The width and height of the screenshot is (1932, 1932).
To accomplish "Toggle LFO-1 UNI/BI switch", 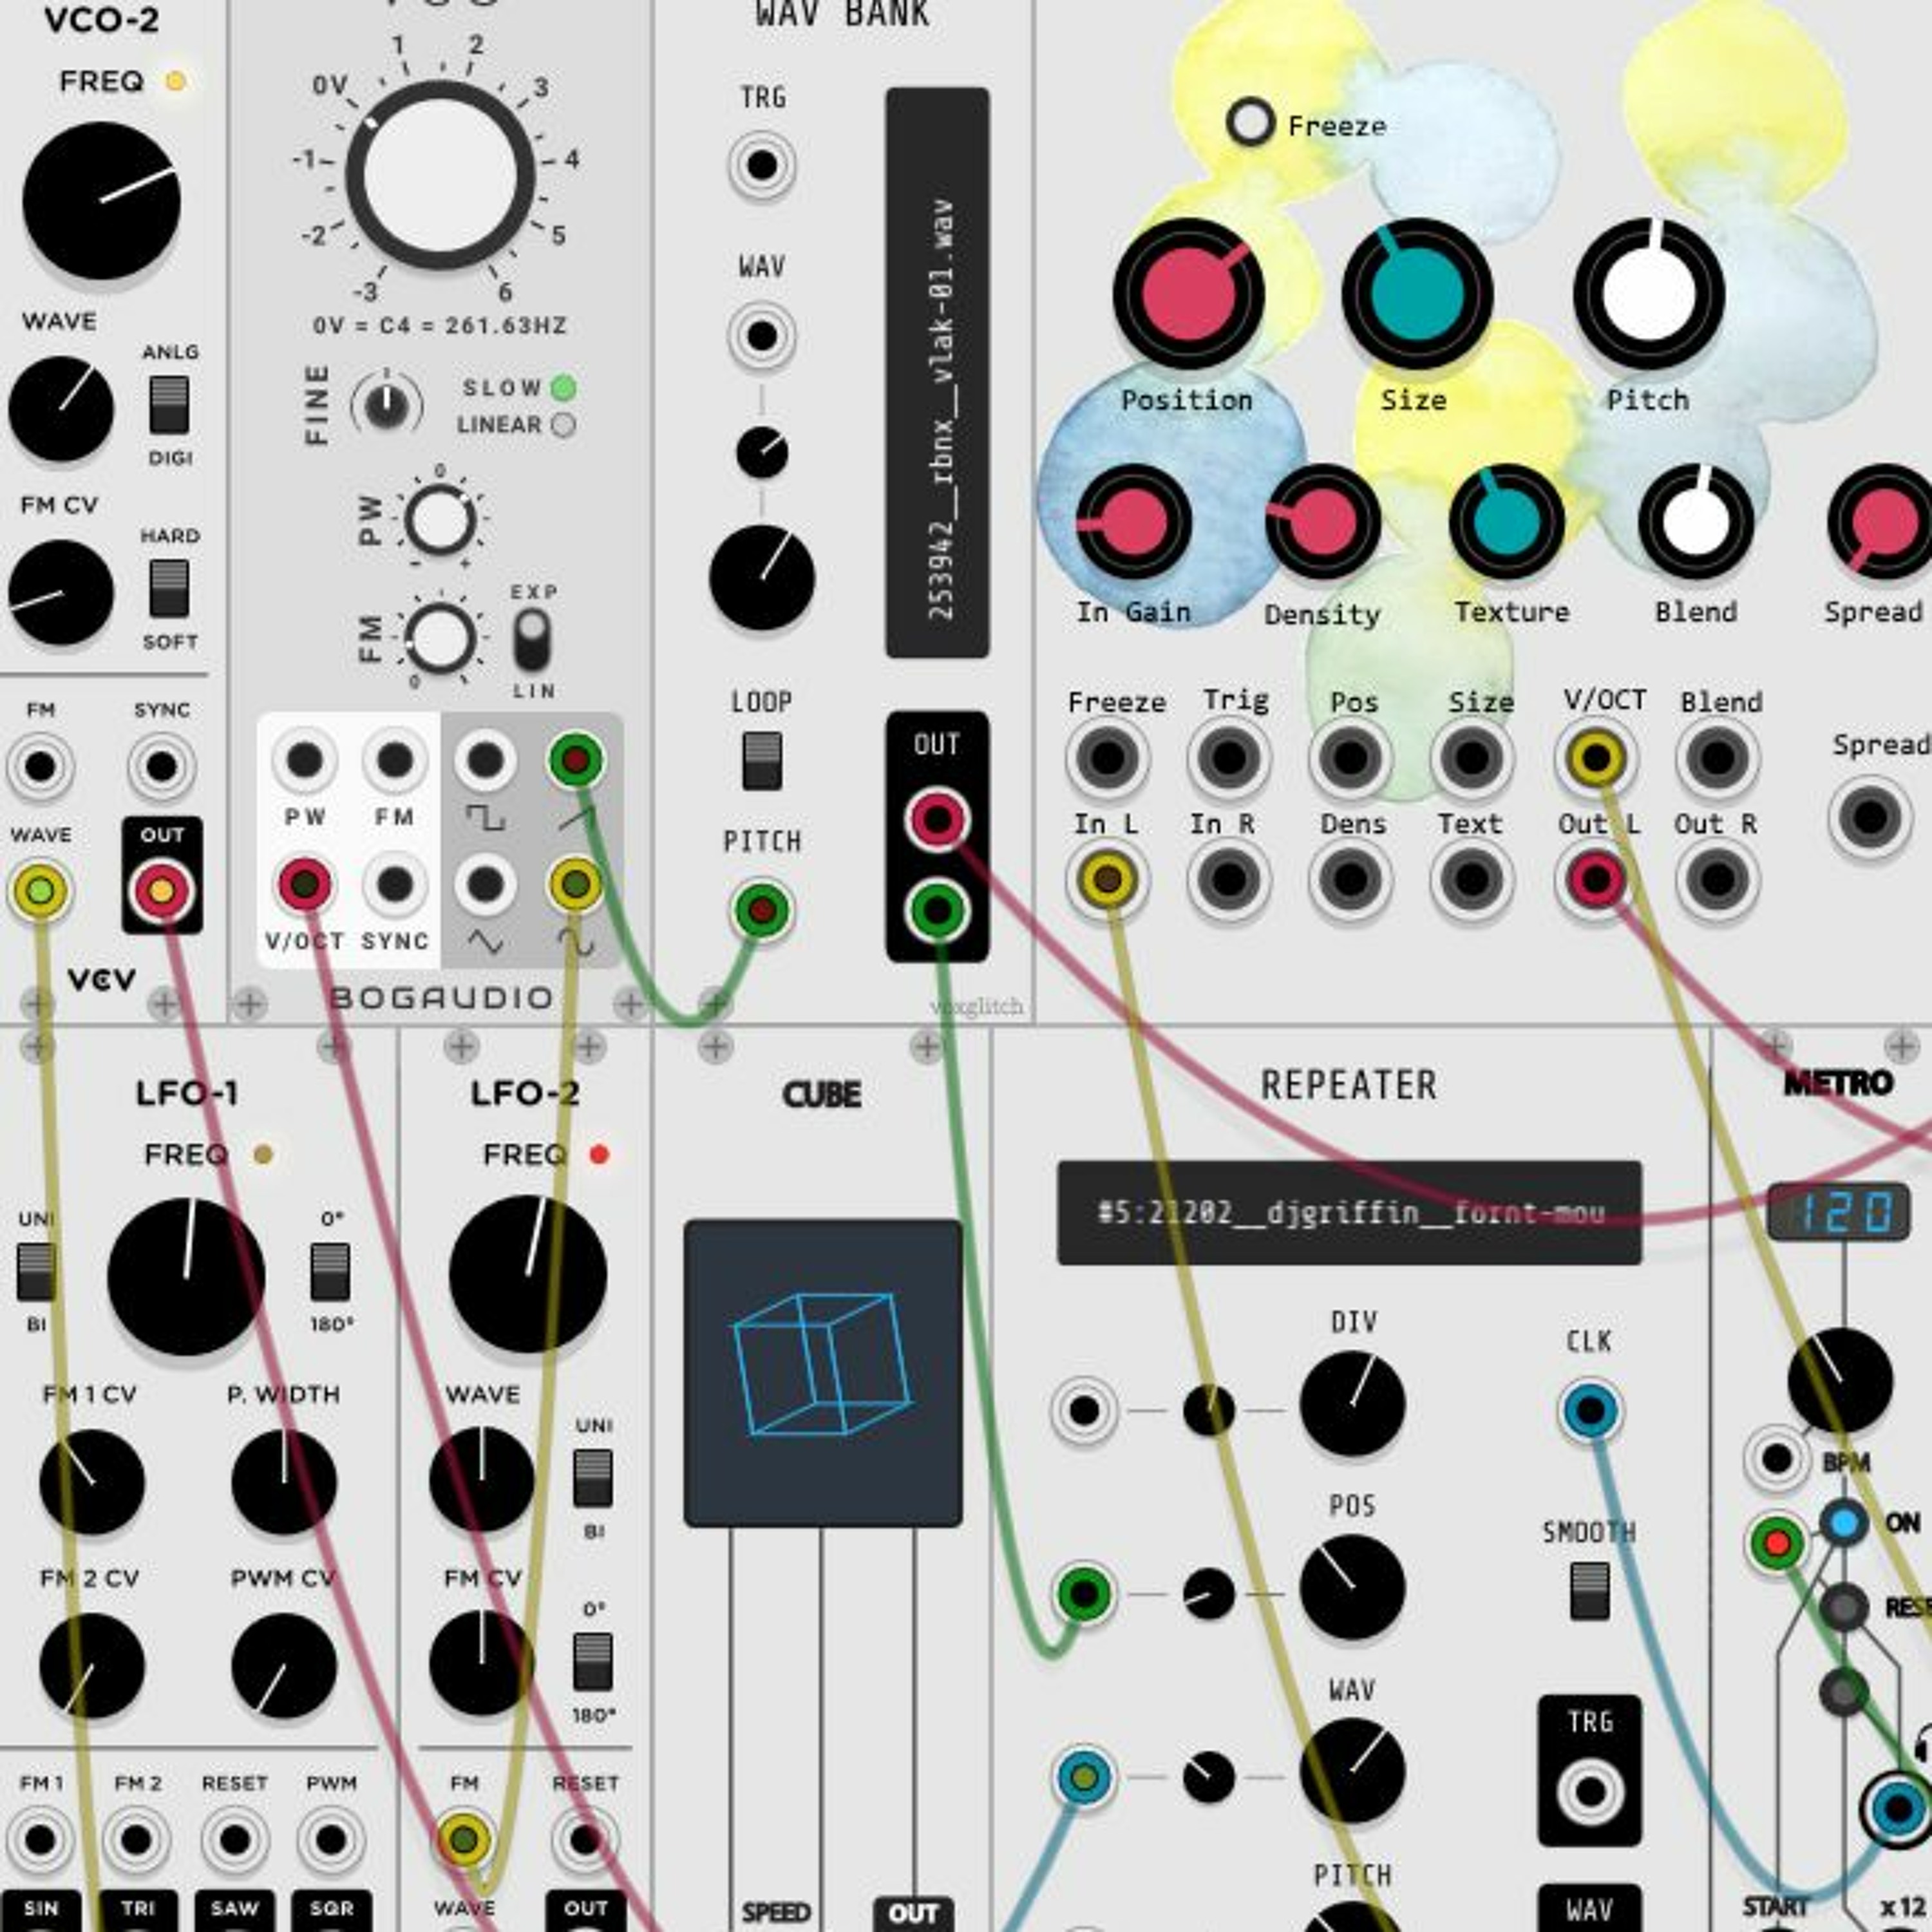I will [36, 1273].
